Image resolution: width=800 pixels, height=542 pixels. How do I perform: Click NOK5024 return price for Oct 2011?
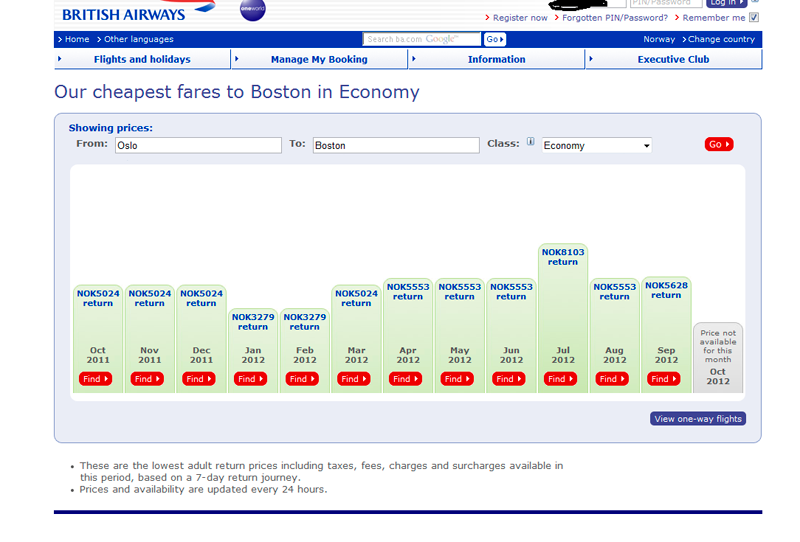(98, 298)
